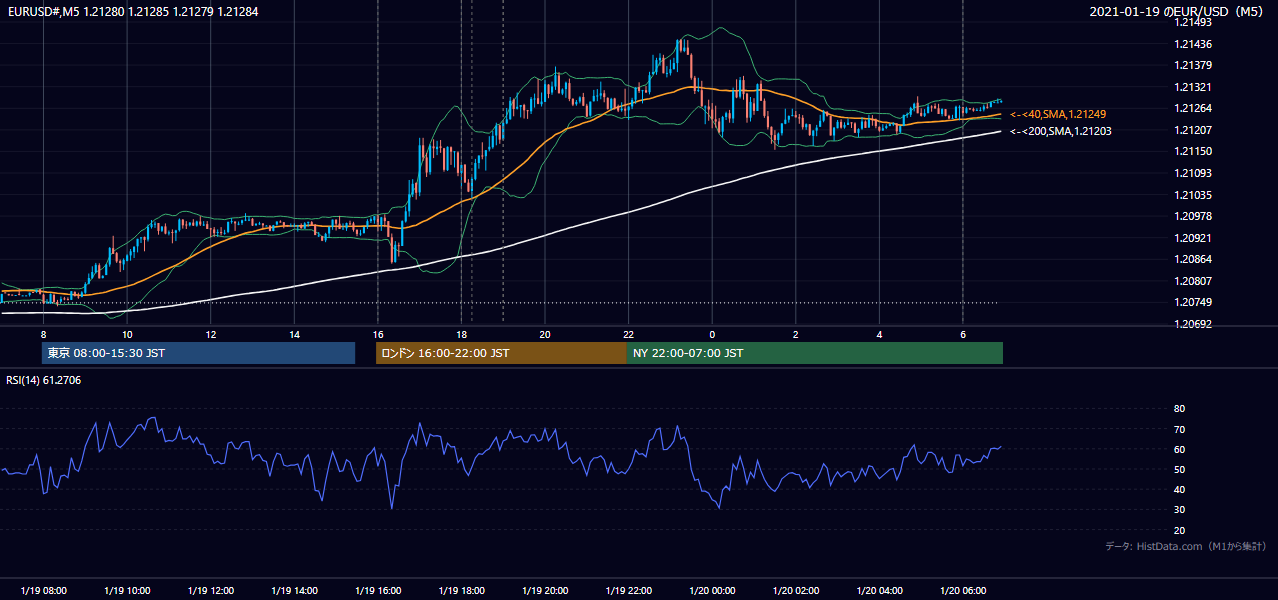Click price axis label 1.20692
This screenshot has width=1278, height=600.
[1193, 324]
